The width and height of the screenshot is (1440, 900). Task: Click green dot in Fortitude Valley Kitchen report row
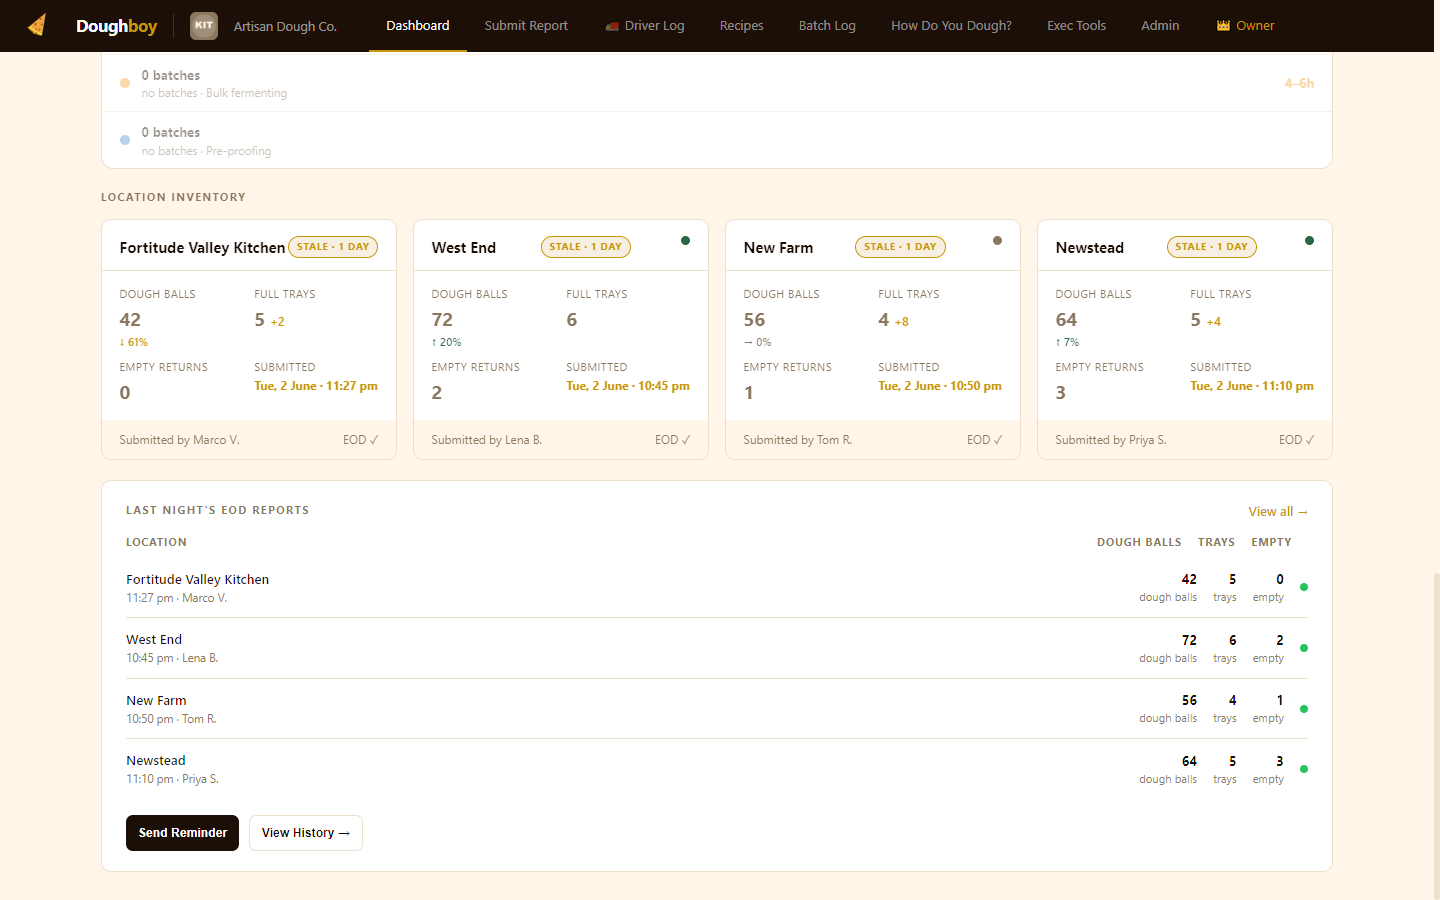click(1303, 587)
